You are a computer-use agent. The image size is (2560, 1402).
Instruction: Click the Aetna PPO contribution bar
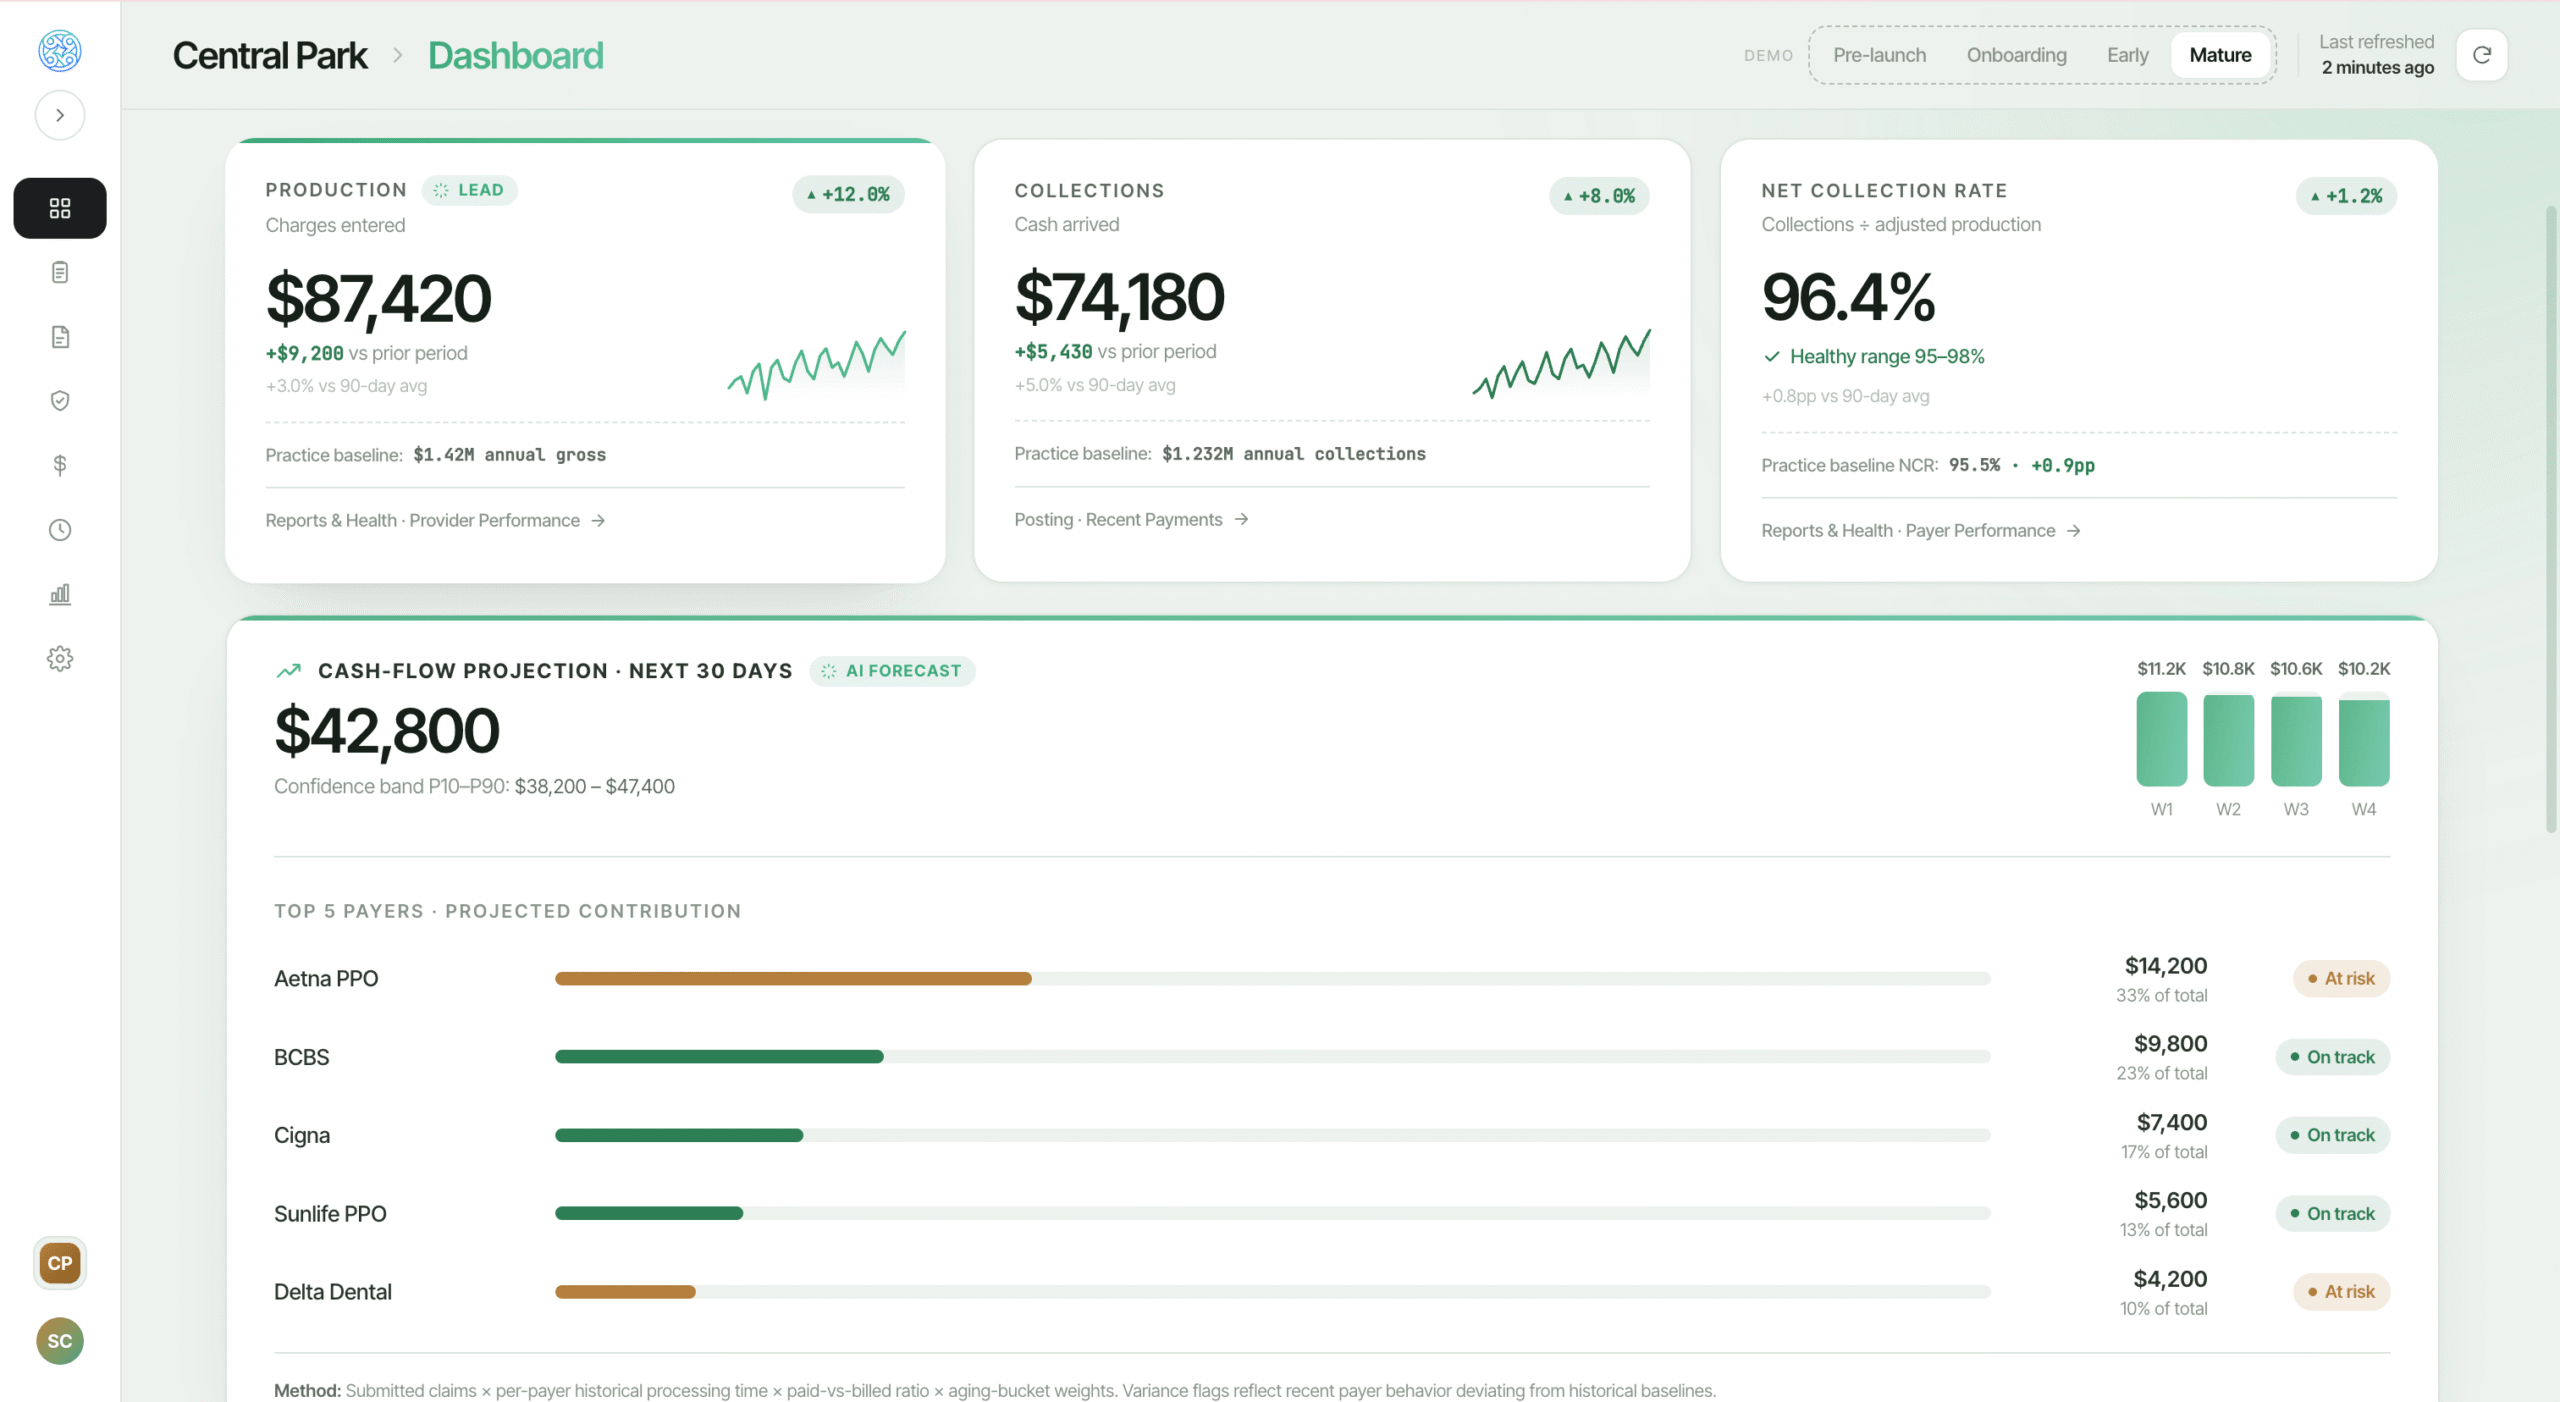[x=1272, y=979]
